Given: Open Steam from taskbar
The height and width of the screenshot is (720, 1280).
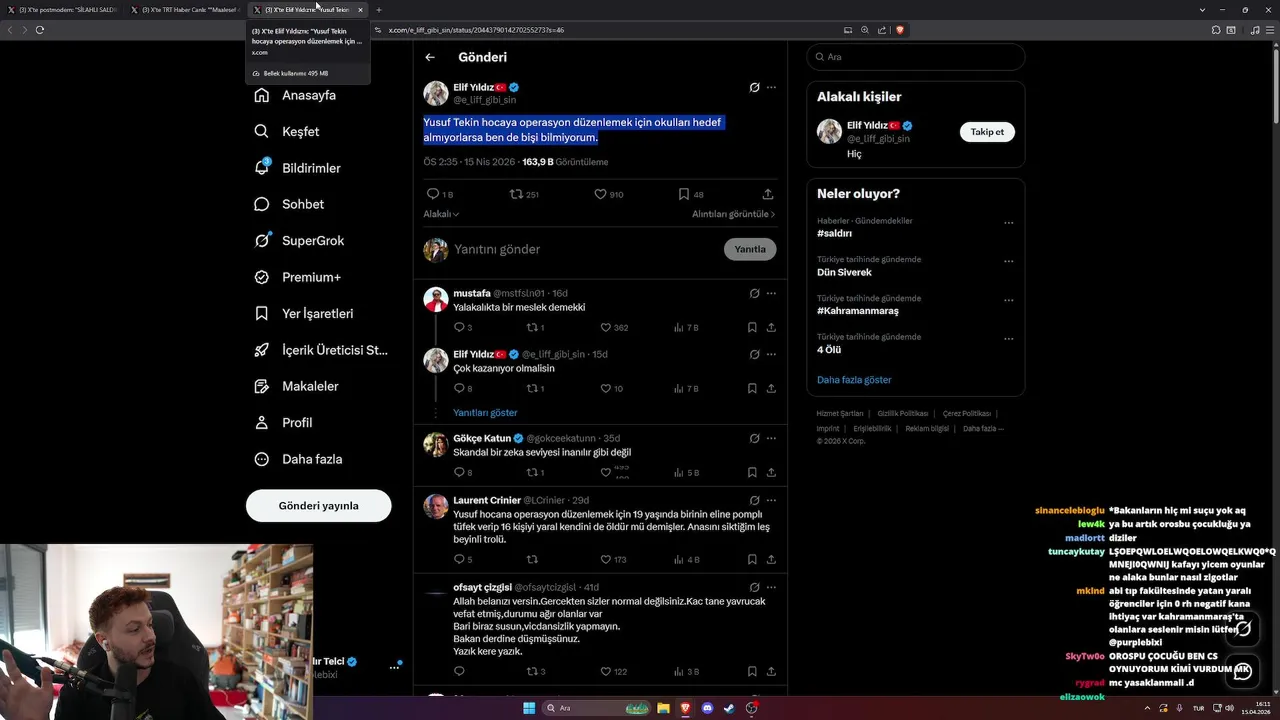Looking at the screenshot, I should (x=729, y=708).
